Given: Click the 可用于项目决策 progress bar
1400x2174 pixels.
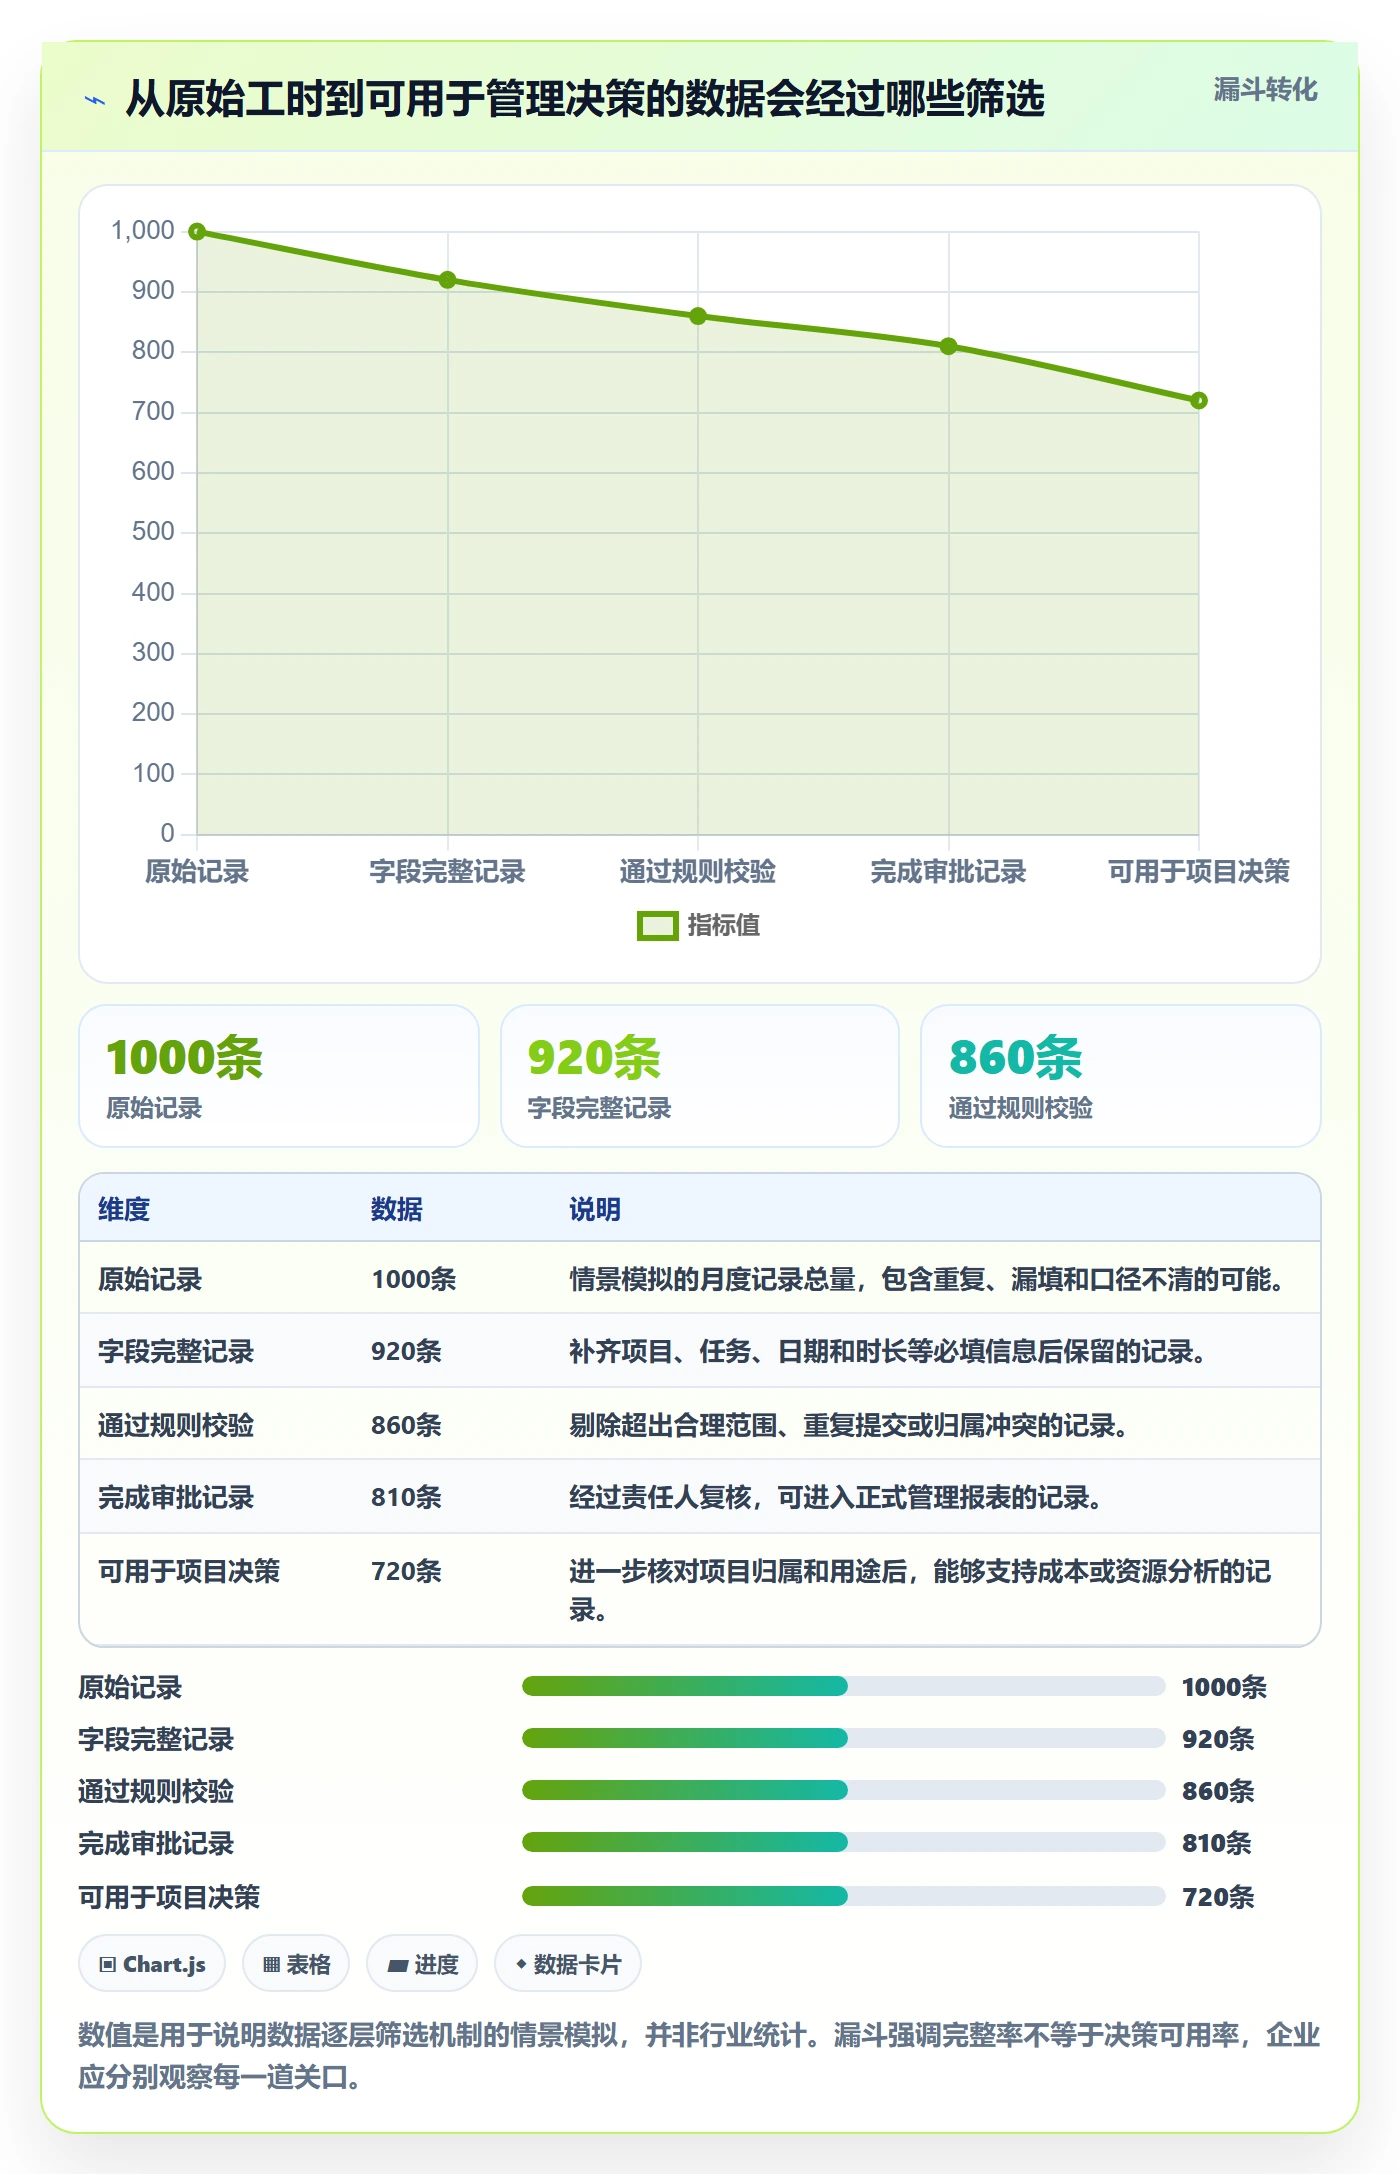Looking at the screenshot, I should pos(843,1896).
